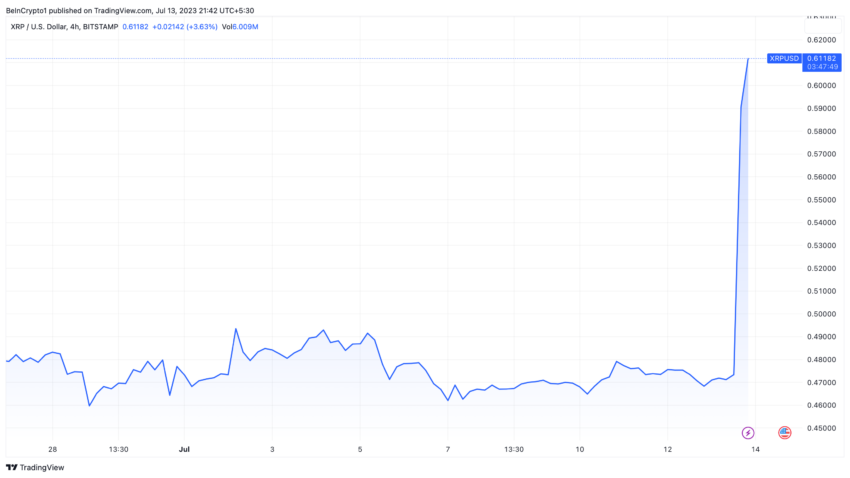Click the XRPUSD symbol price tag
The width and height of the screenshot is (850, 478).
[x=784, y=59]
